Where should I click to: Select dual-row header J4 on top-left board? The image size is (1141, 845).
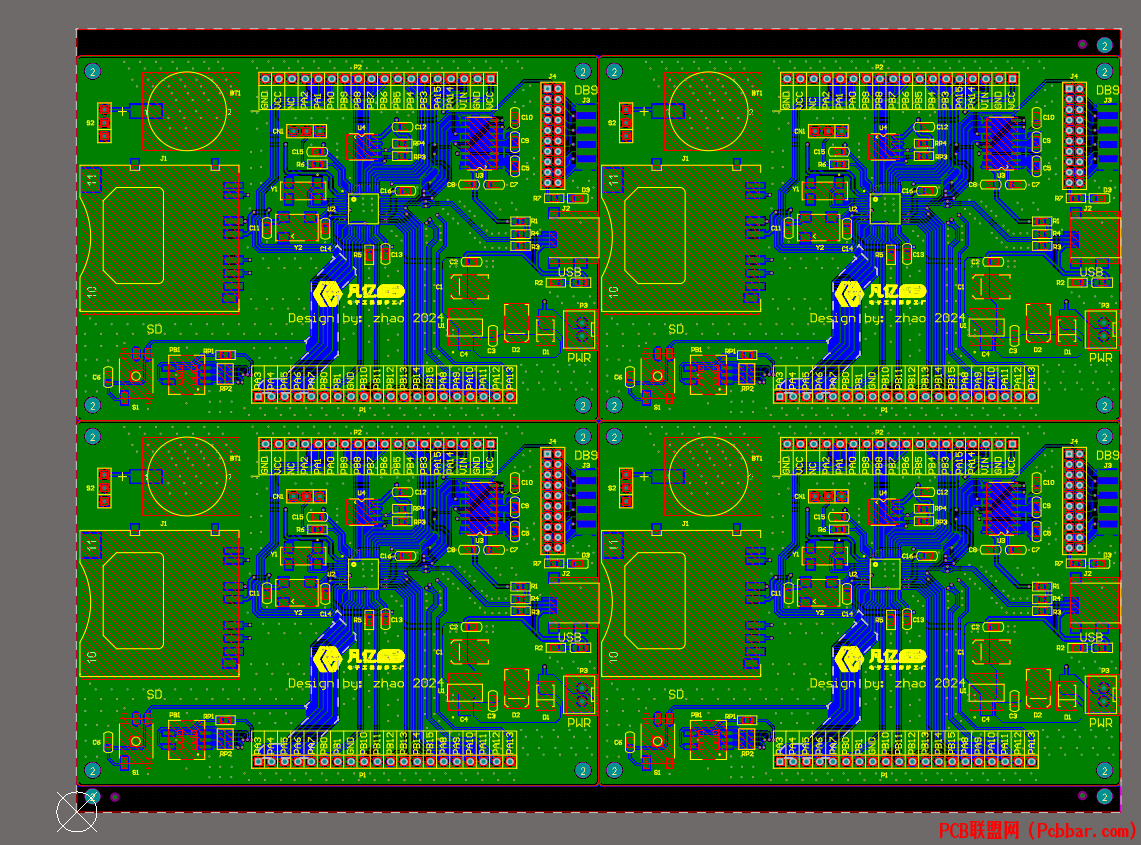tap(553, 135)
